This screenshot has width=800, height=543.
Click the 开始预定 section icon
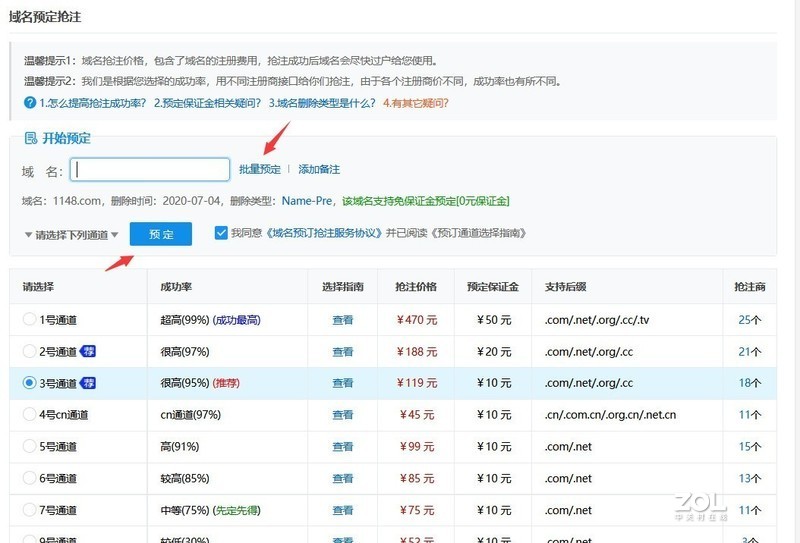pyautogui.click(x=31, y=138)
